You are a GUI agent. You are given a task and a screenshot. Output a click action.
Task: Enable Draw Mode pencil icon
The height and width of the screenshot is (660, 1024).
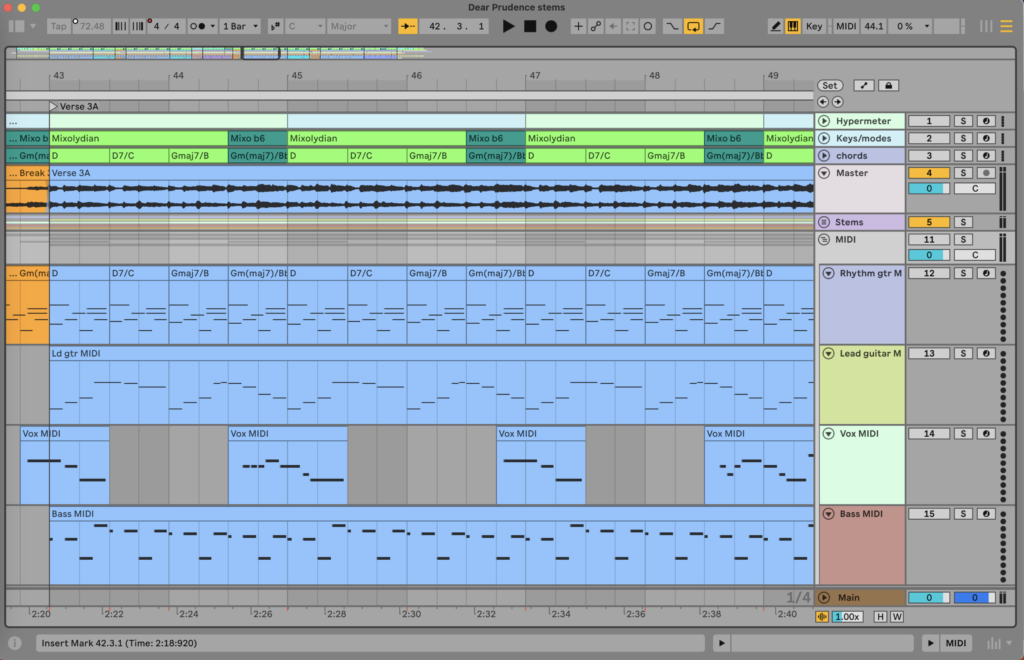click(x=775, y=26)
